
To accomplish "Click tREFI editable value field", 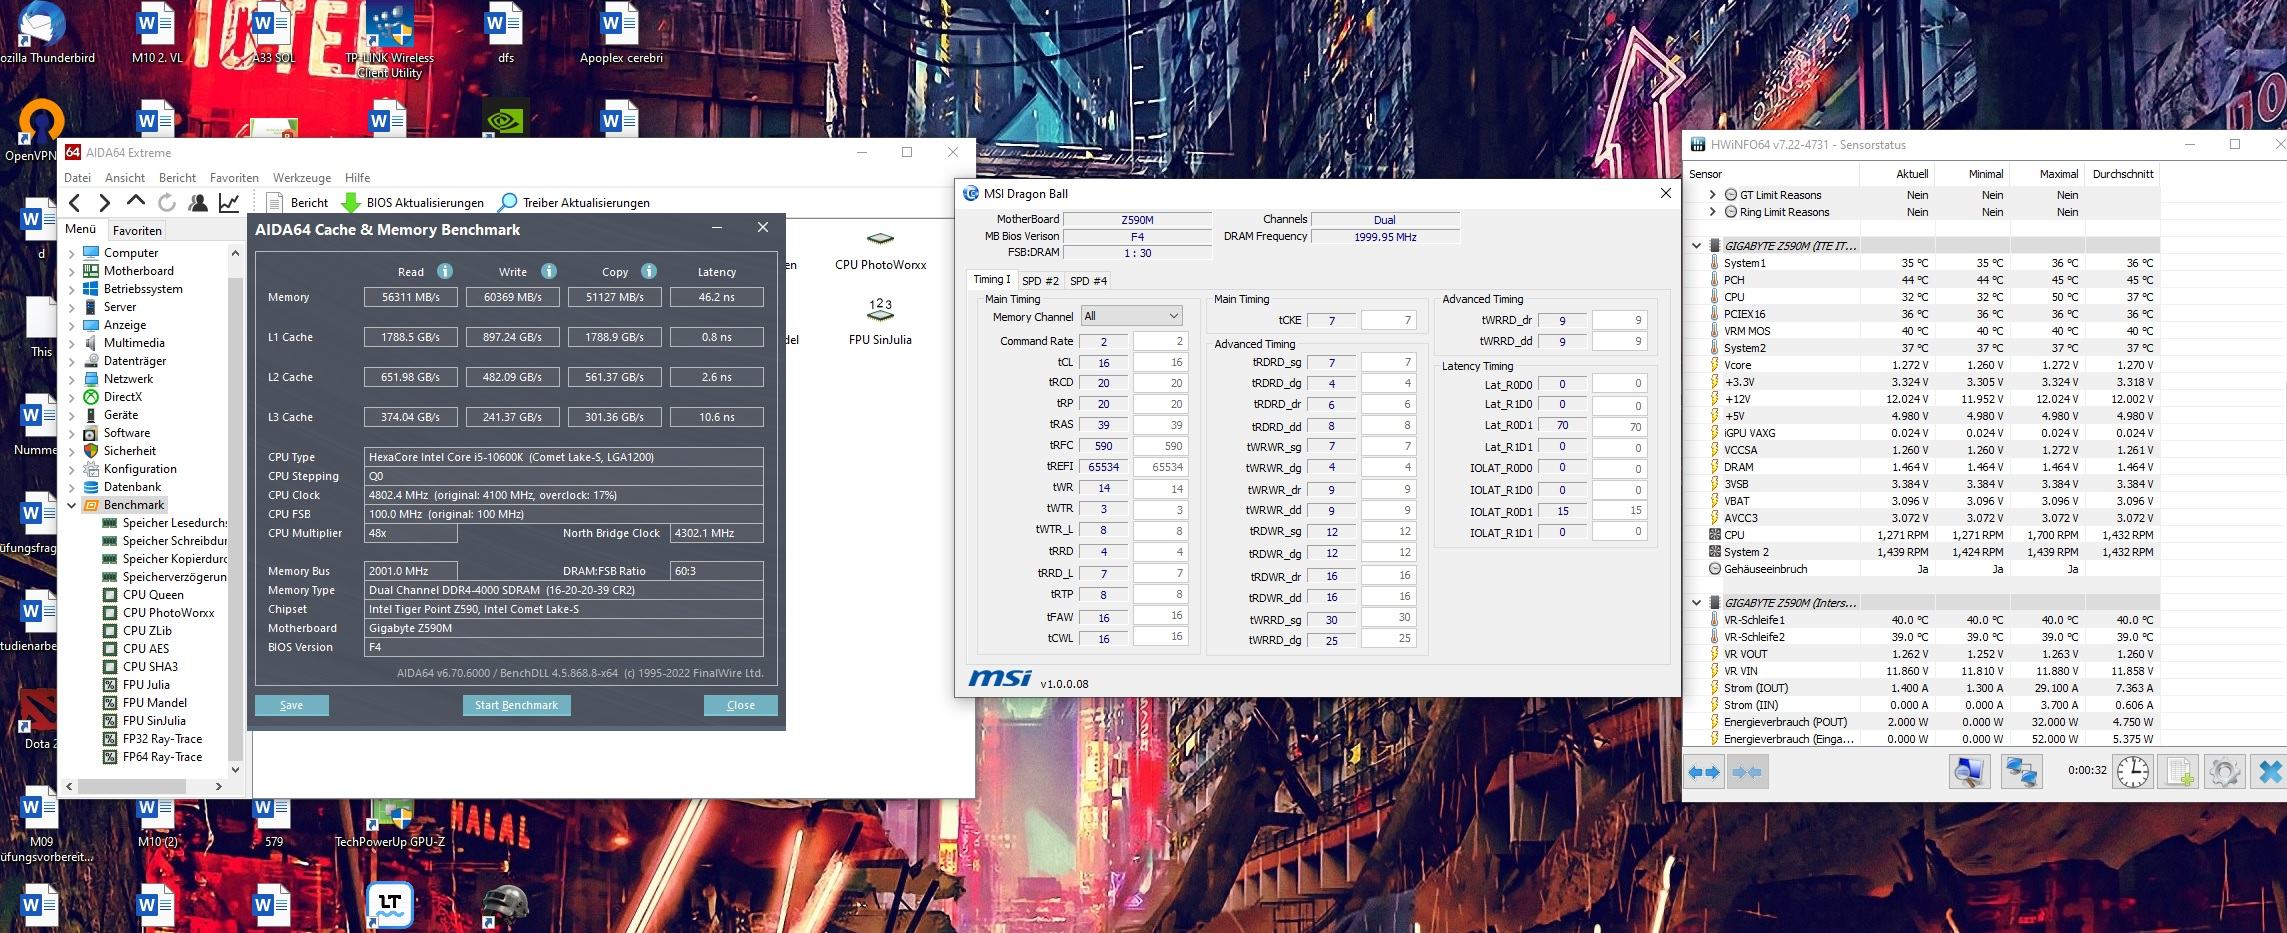I will point(1161,467).
